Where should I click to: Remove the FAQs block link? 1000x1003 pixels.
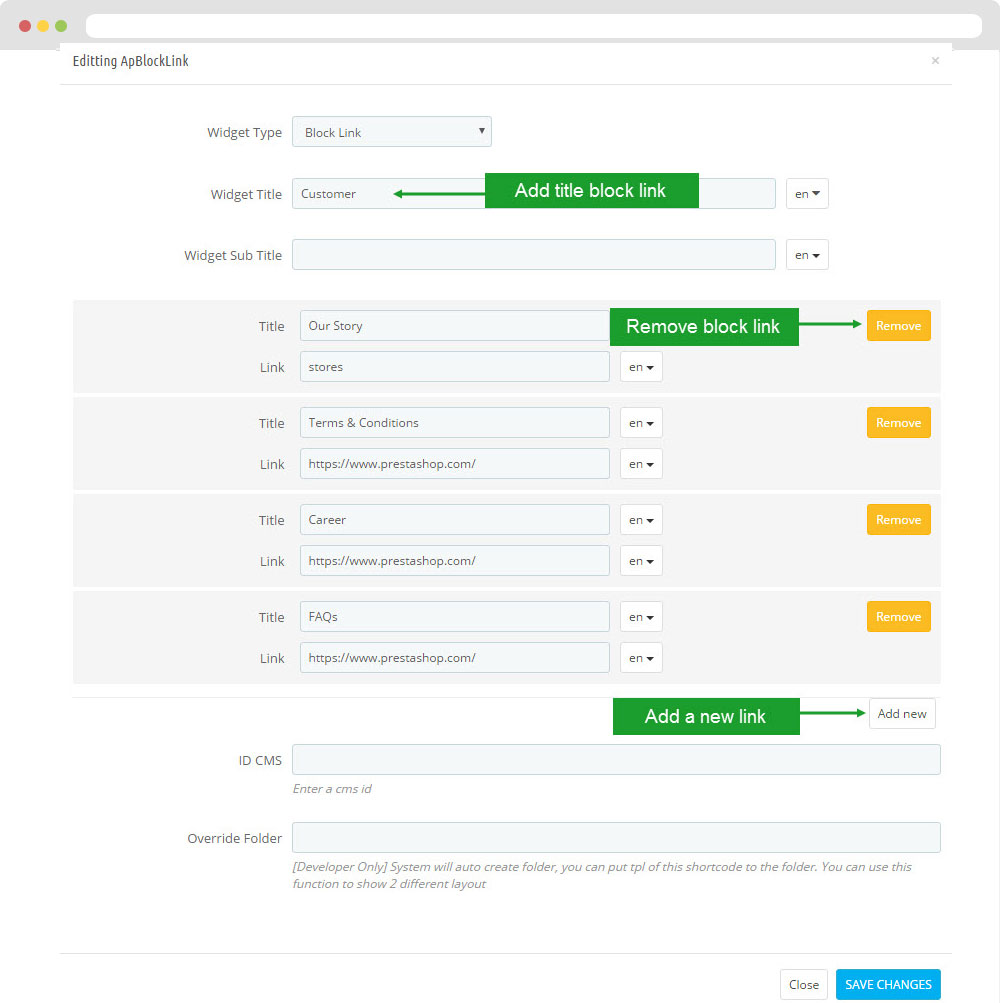coord(898,617)
